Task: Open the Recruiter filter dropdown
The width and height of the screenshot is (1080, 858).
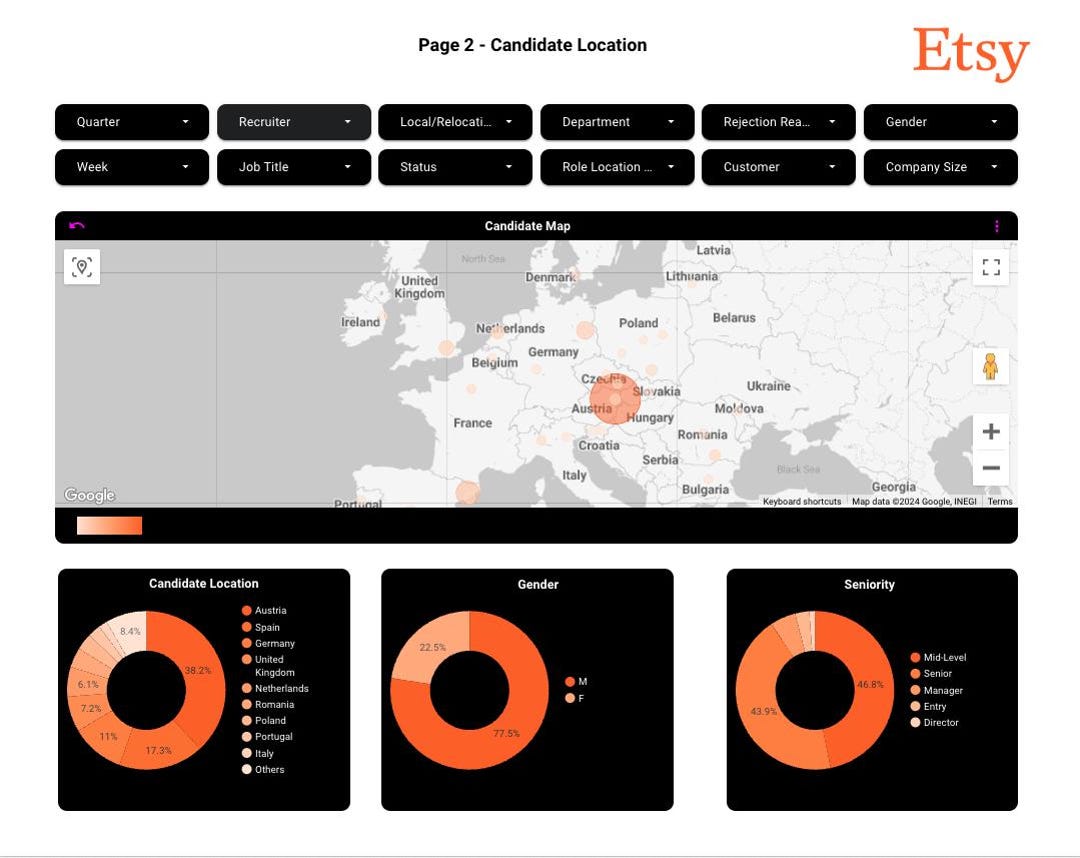Action: pos(293,122)
